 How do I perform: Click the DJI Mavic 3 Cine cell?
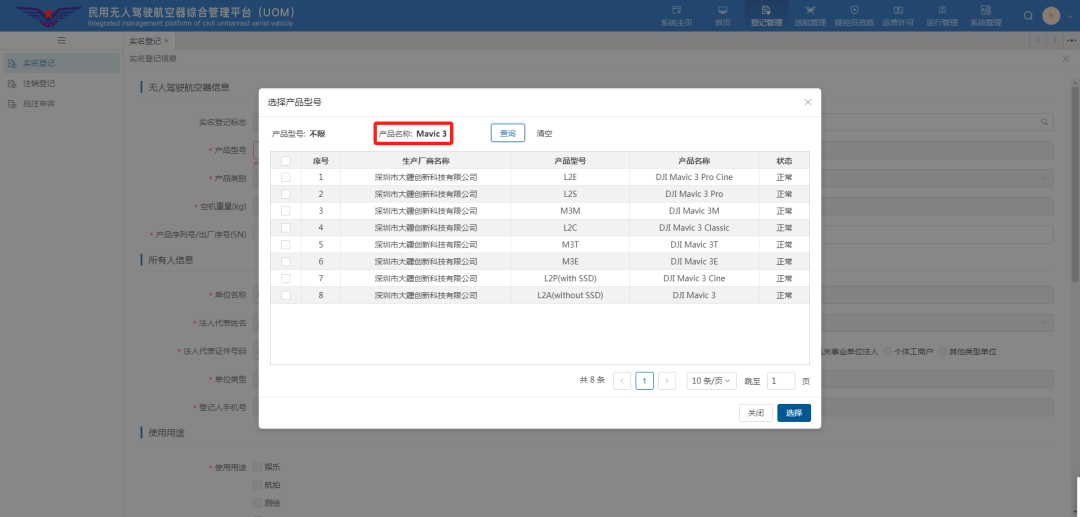tap(694, 278)
